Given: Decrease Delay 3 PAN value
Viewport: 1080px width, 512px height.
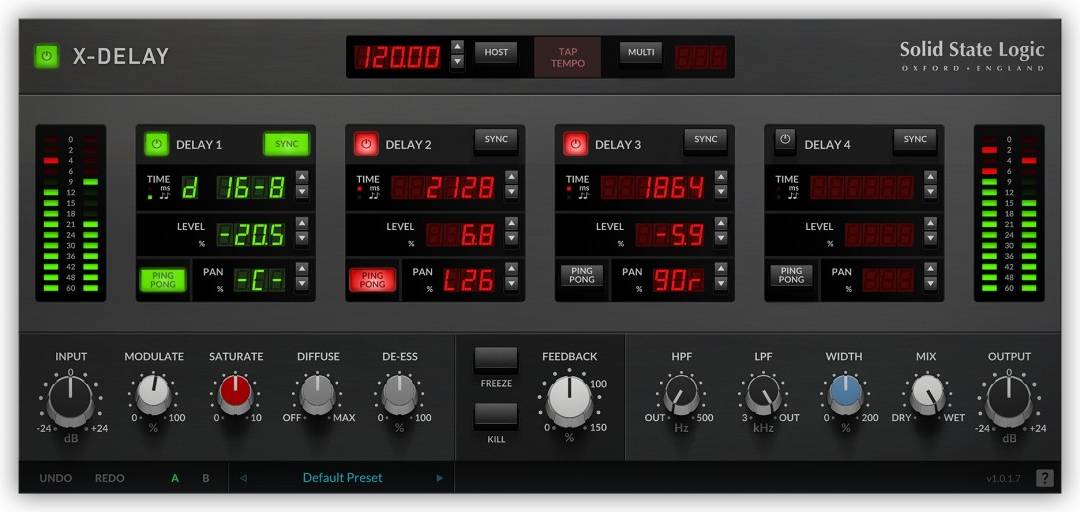Looking at the screenshot, I should 720,283.
